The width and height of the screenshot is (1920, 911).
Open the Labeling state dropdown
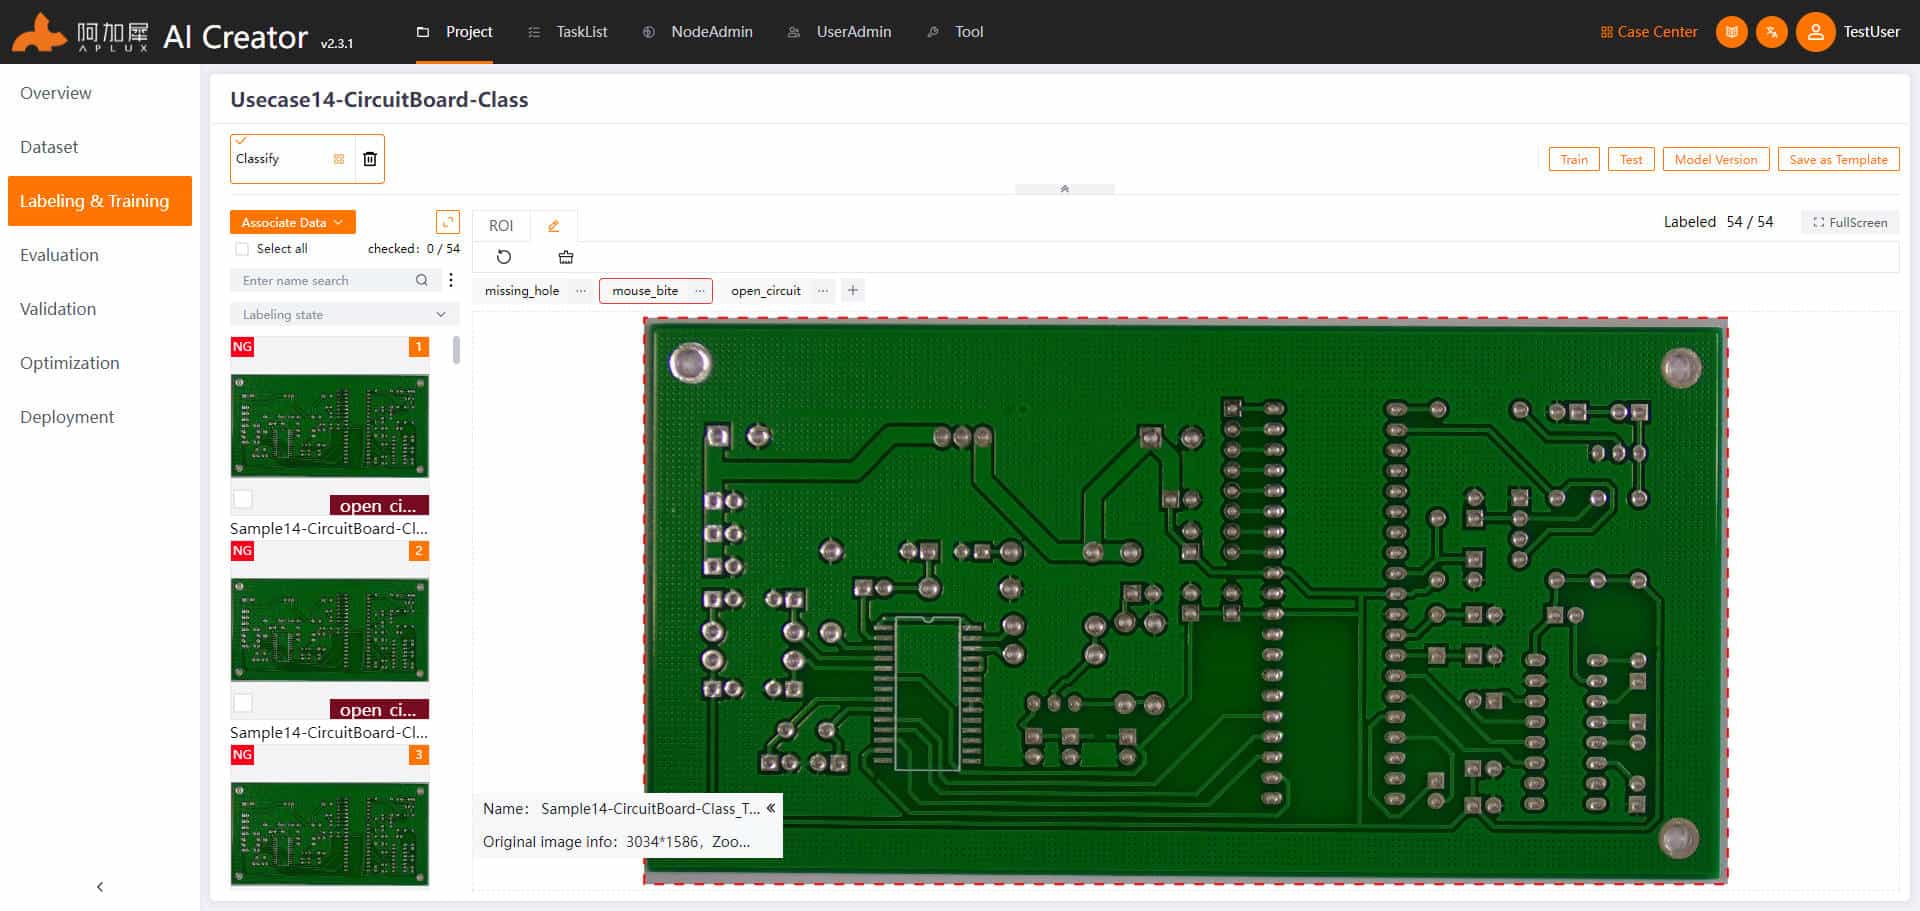click(344, 315)
